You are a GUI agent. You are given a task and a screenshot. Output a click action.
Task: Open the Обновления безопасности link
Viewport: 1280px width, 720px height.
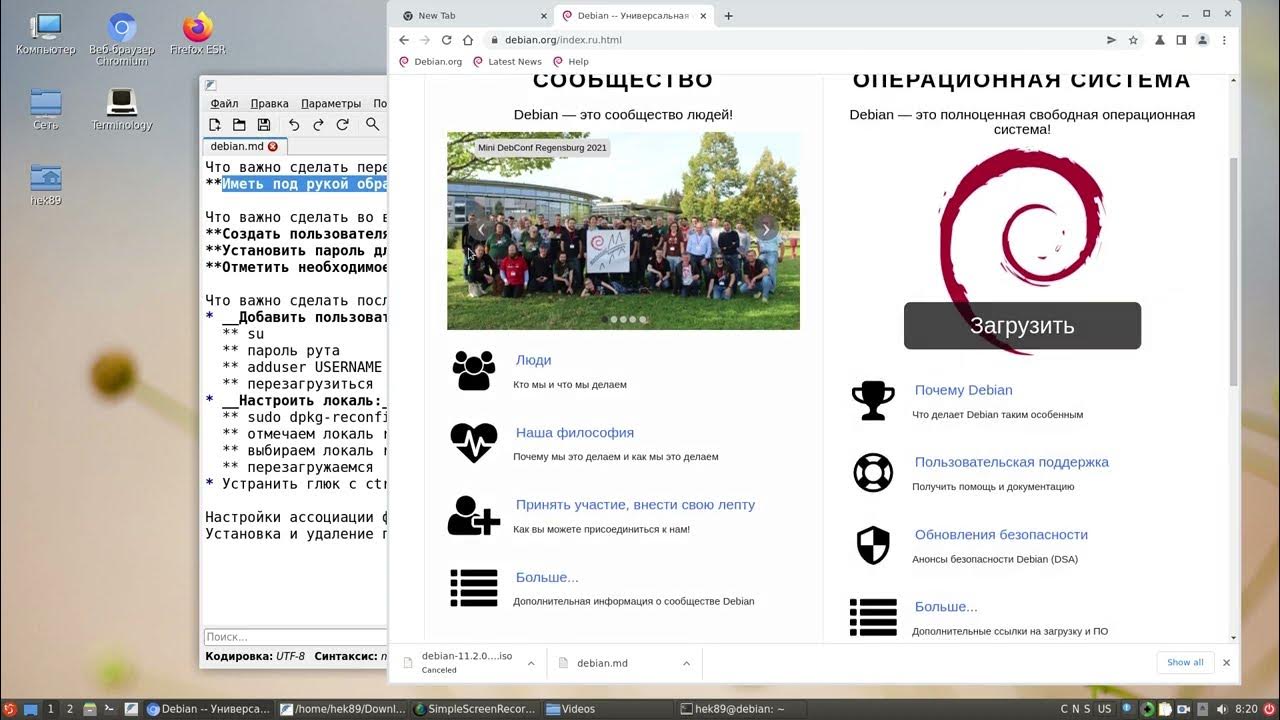pyautogui.click(x=1001, y=535)
